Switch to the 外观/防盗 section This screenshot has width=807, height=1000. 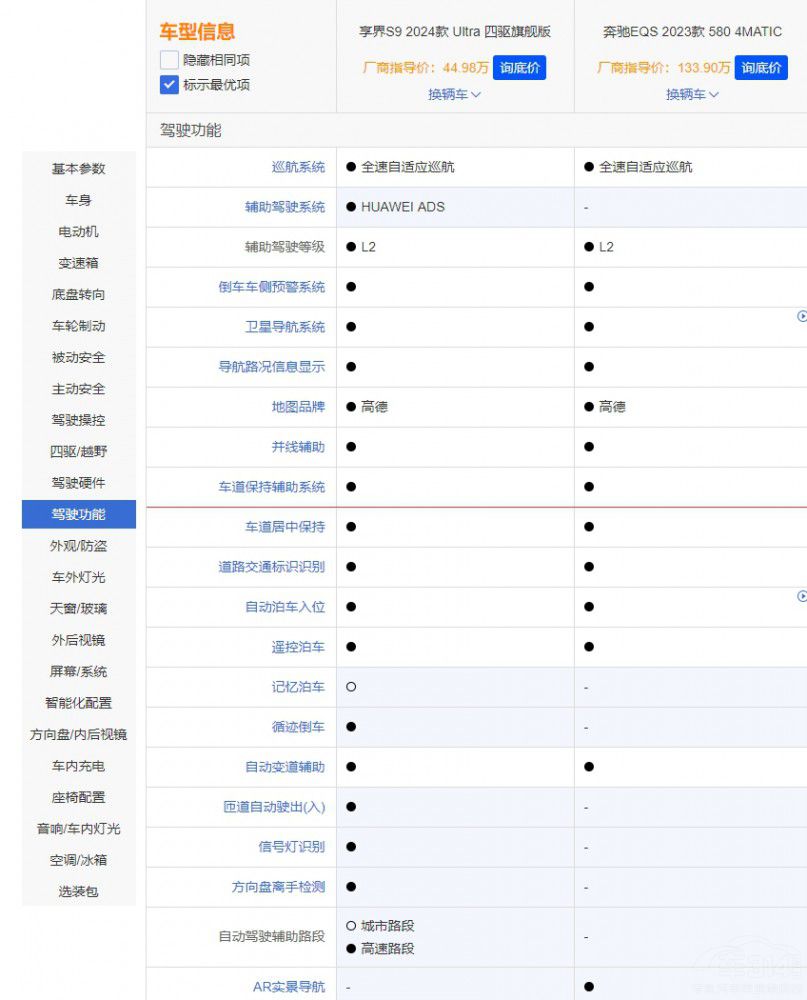(77, 546)
